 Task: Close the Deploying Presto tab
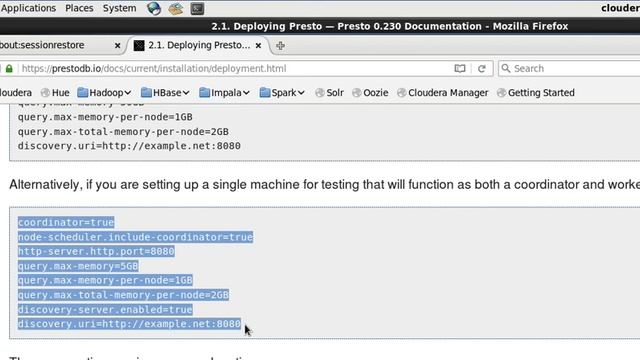pos(258,46)
